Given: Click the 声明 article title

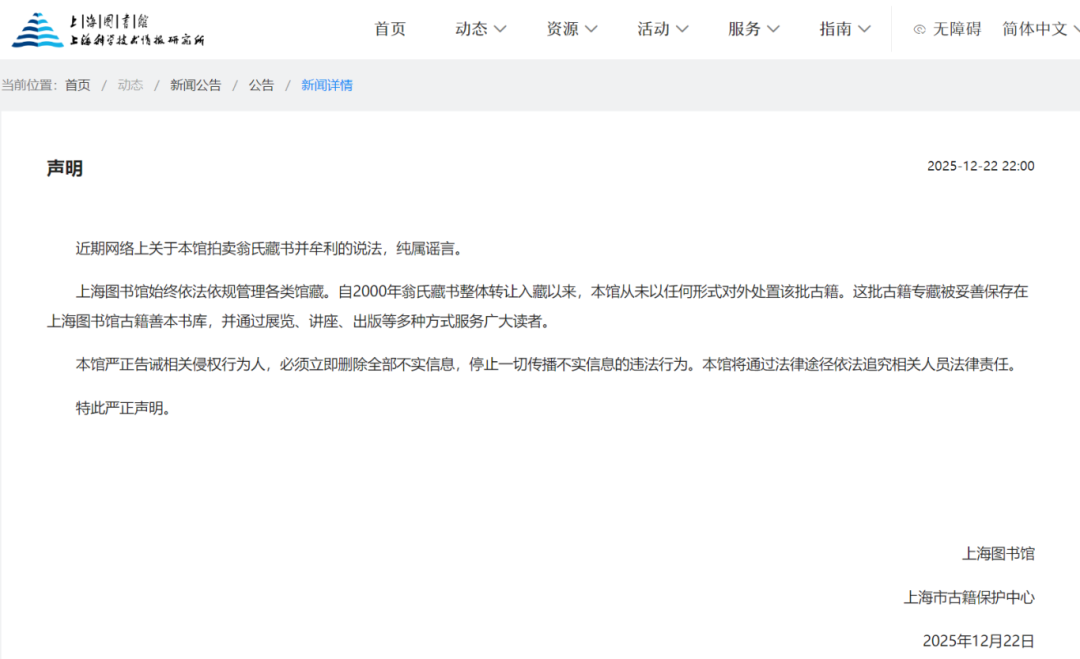Looking at the screenshot, I should 65,168.
